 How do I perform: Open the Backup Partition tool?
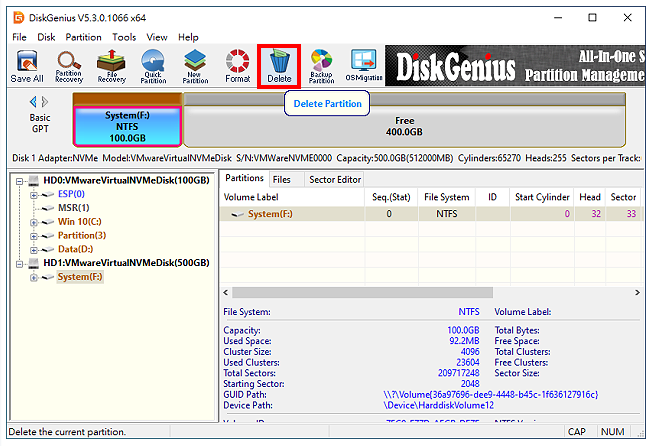tap(321, 67)
